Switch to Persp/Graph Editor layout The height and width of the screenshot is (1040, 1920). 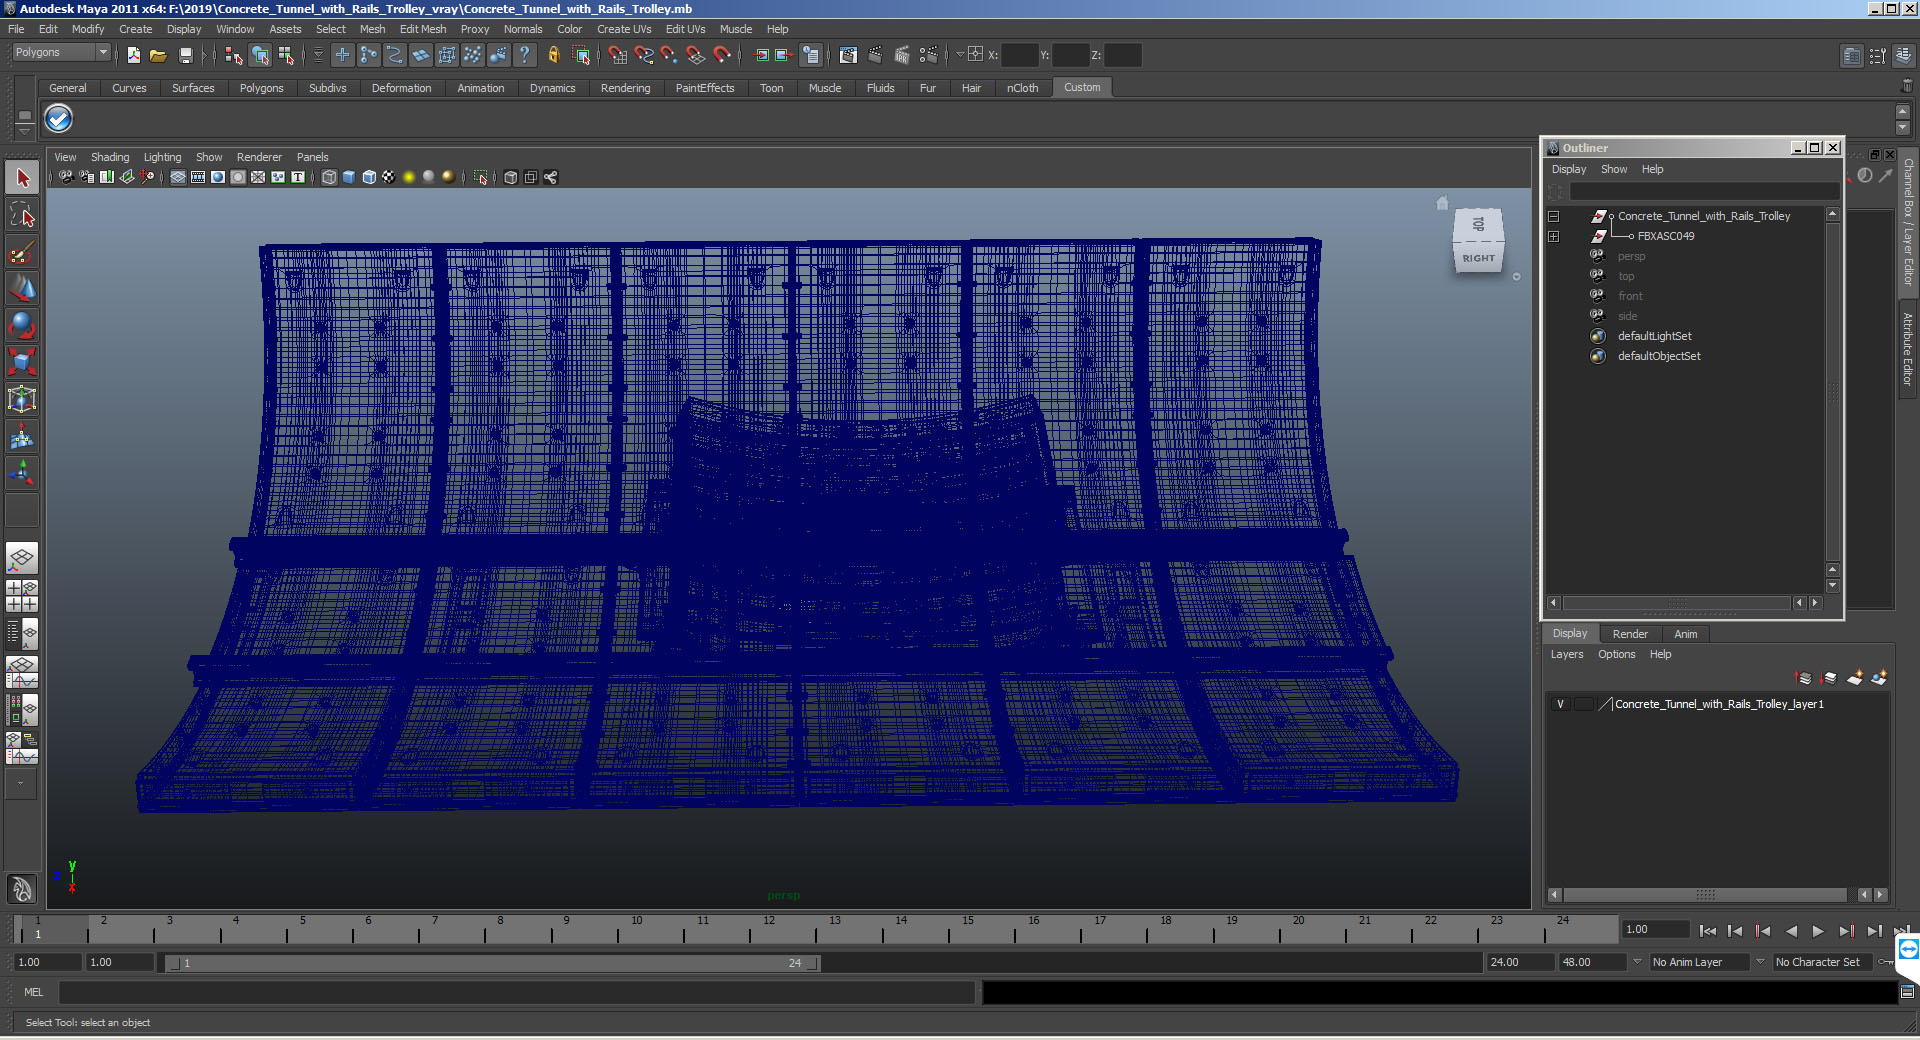pos(22,672)
